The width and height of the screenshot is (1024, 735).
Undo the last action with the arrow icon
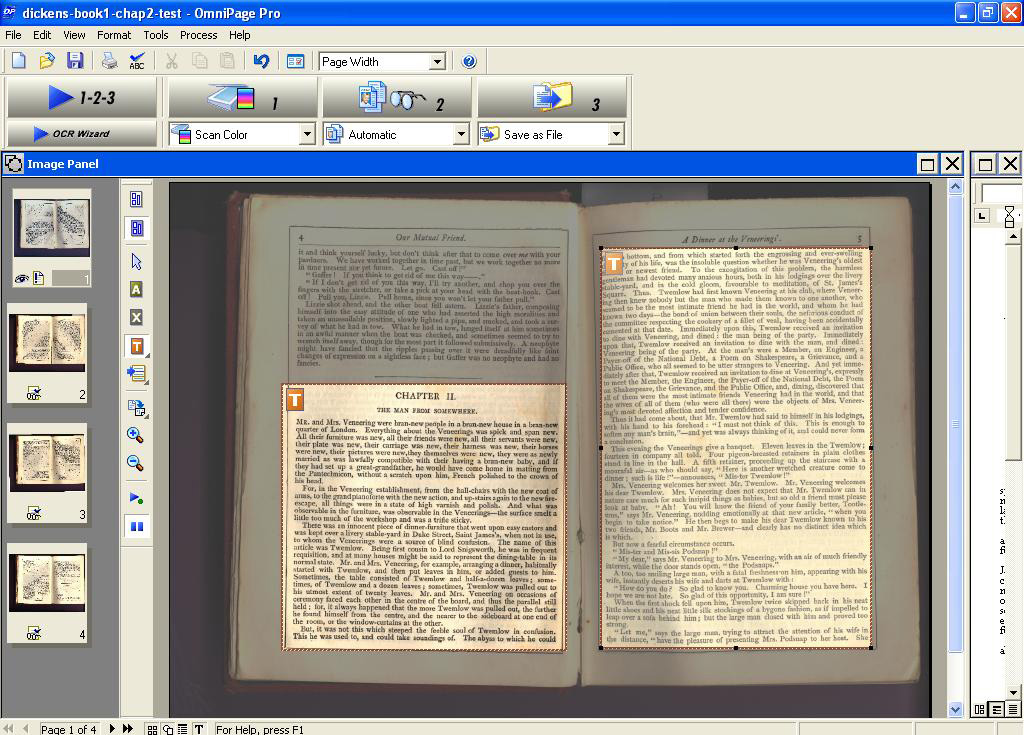point(261,61)
